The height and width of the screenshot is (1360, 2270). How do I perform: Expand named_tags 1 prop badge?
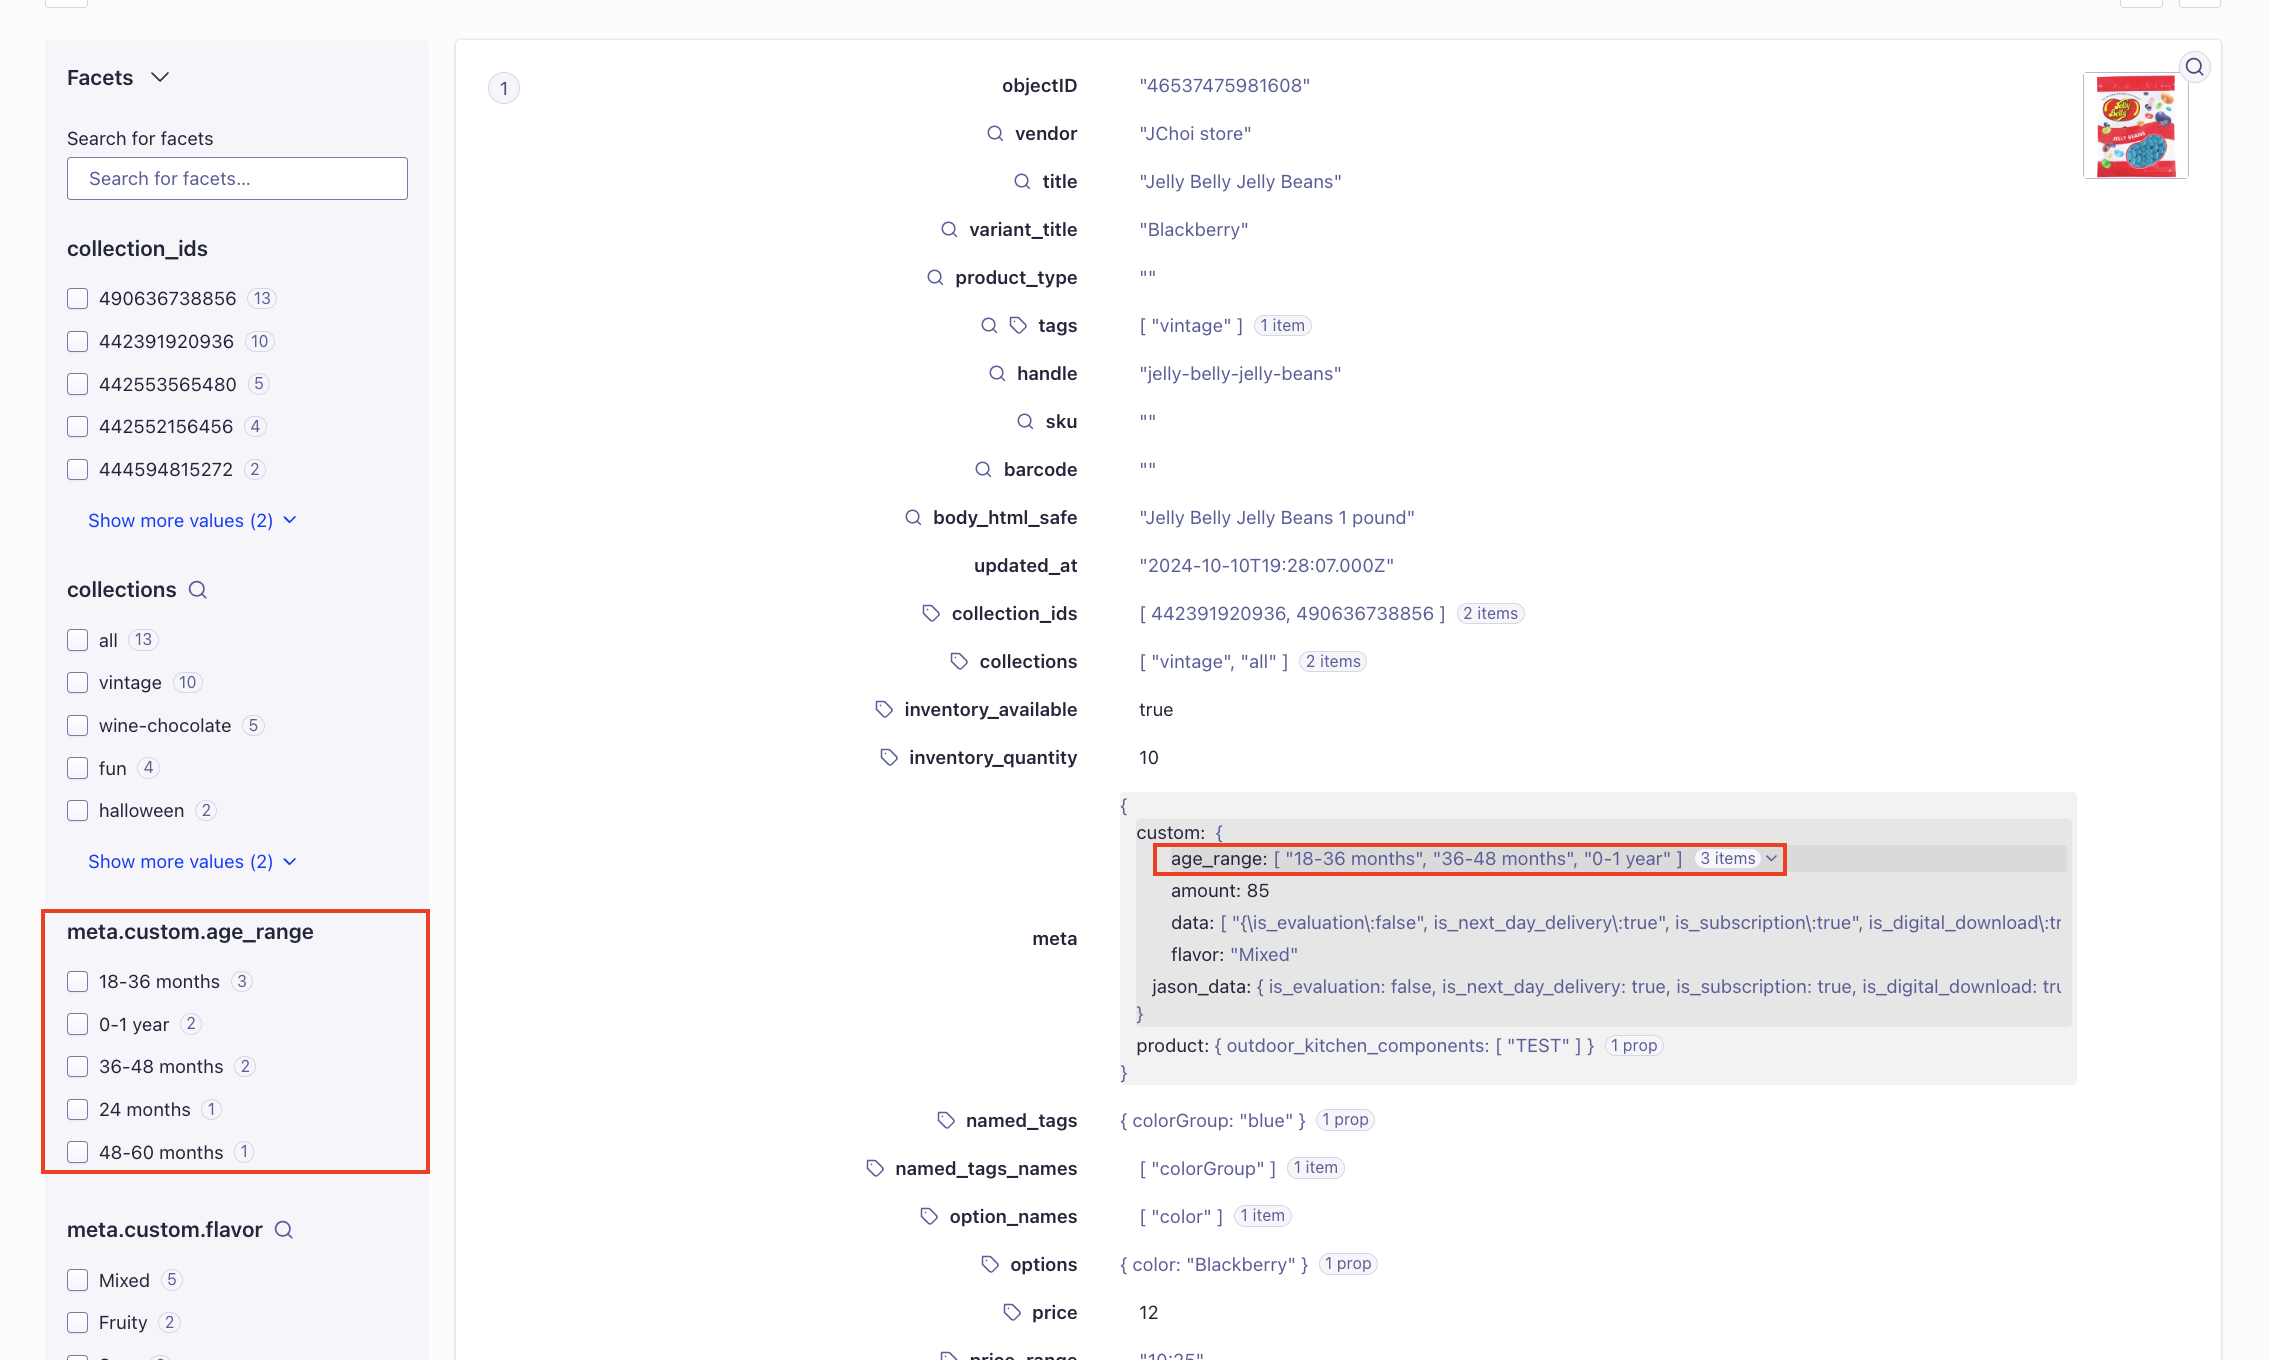(1344, 1119)
